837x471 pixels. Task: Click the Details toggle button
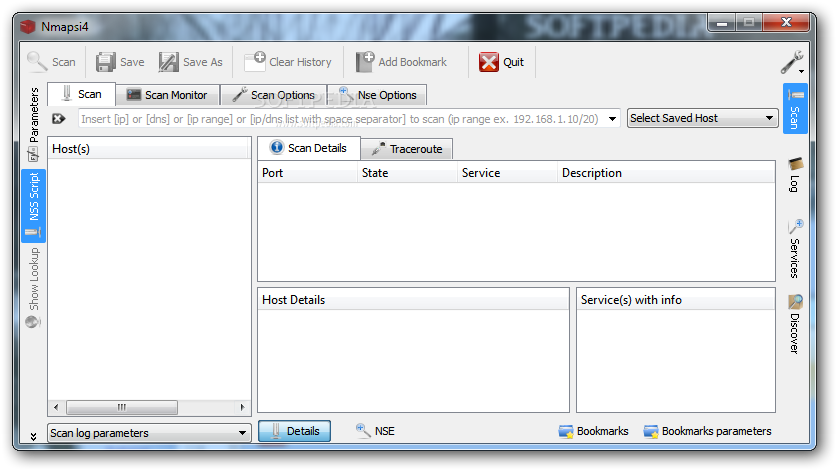coord(295,431)
